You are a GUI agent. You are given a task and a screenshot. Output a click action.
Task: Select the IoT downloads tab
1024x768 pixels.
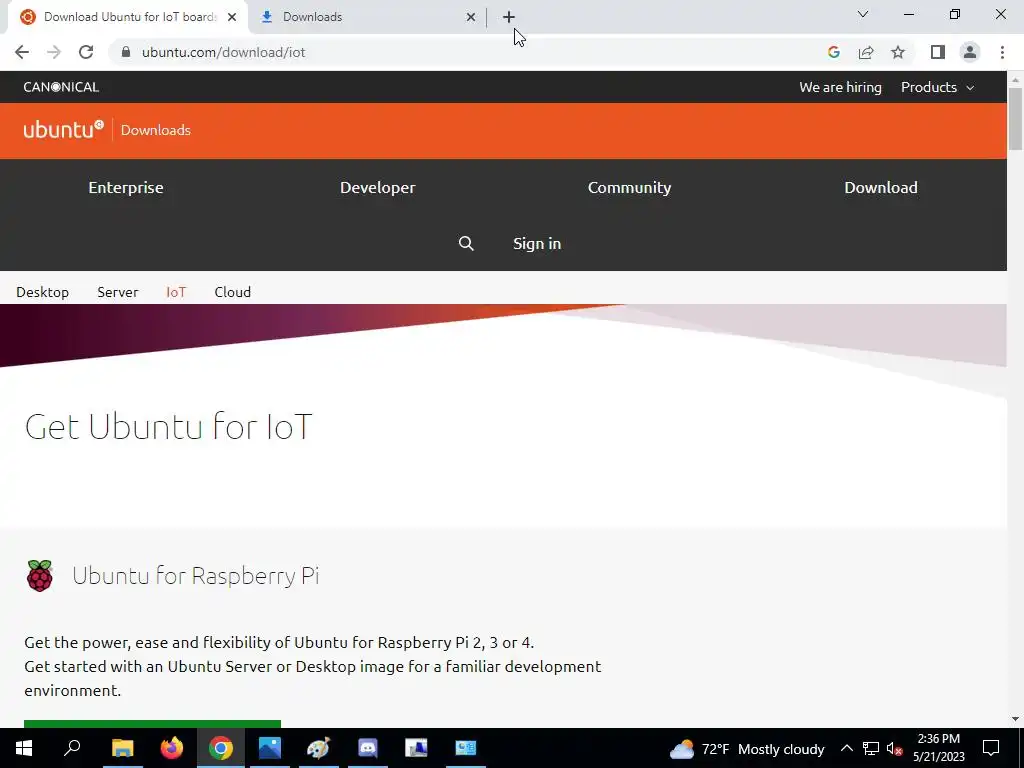click(176, 292)
